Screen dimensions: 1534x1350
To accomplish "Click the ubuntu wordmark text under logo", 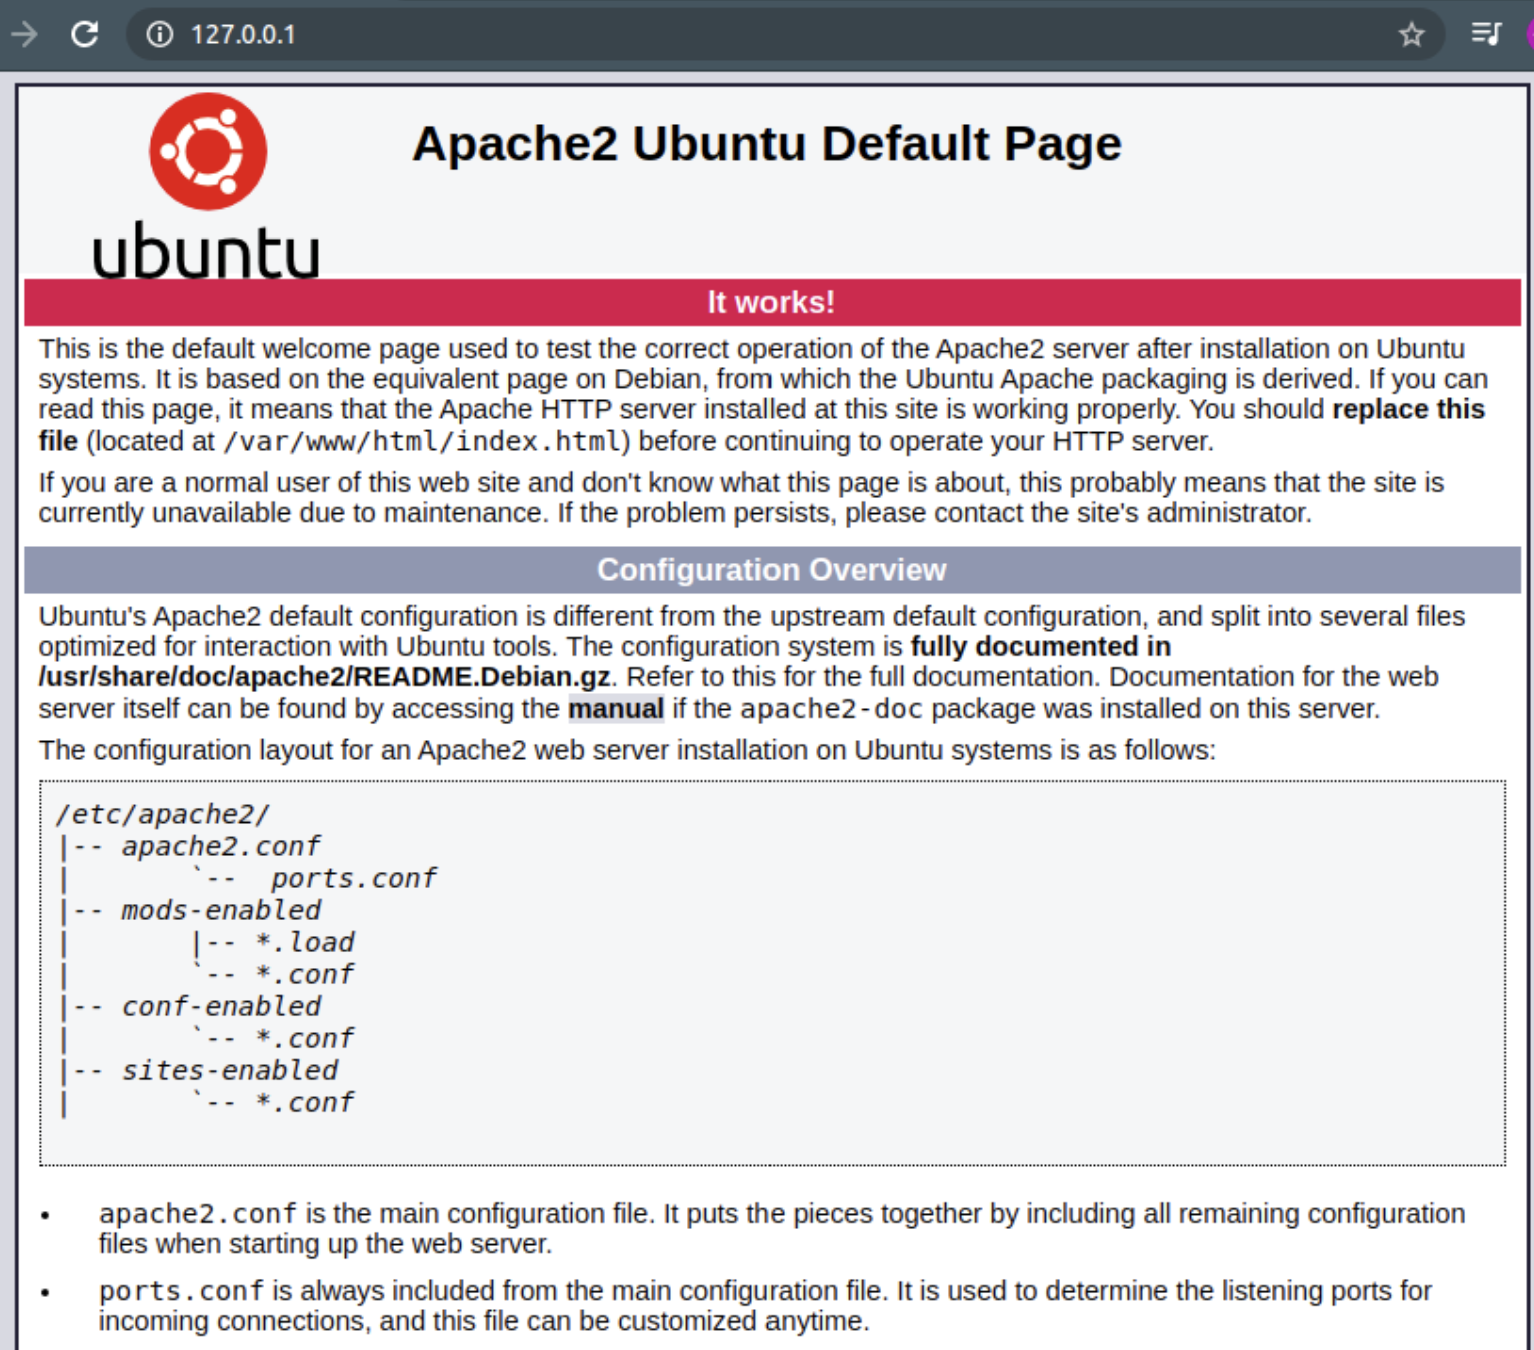I will click(206, 250).
